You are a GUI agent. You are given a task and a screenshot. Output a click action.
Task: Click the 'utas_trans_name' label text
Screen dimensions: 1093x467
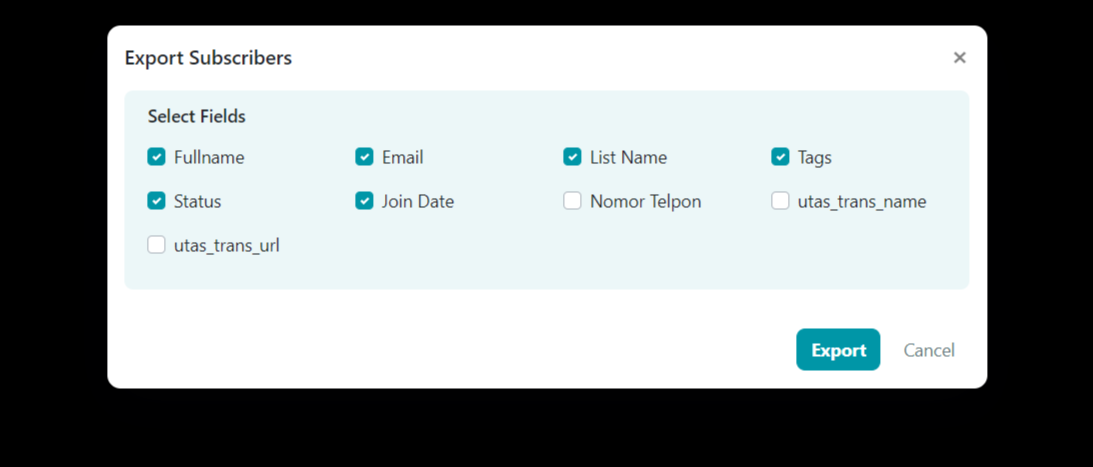tap(862, 201)
